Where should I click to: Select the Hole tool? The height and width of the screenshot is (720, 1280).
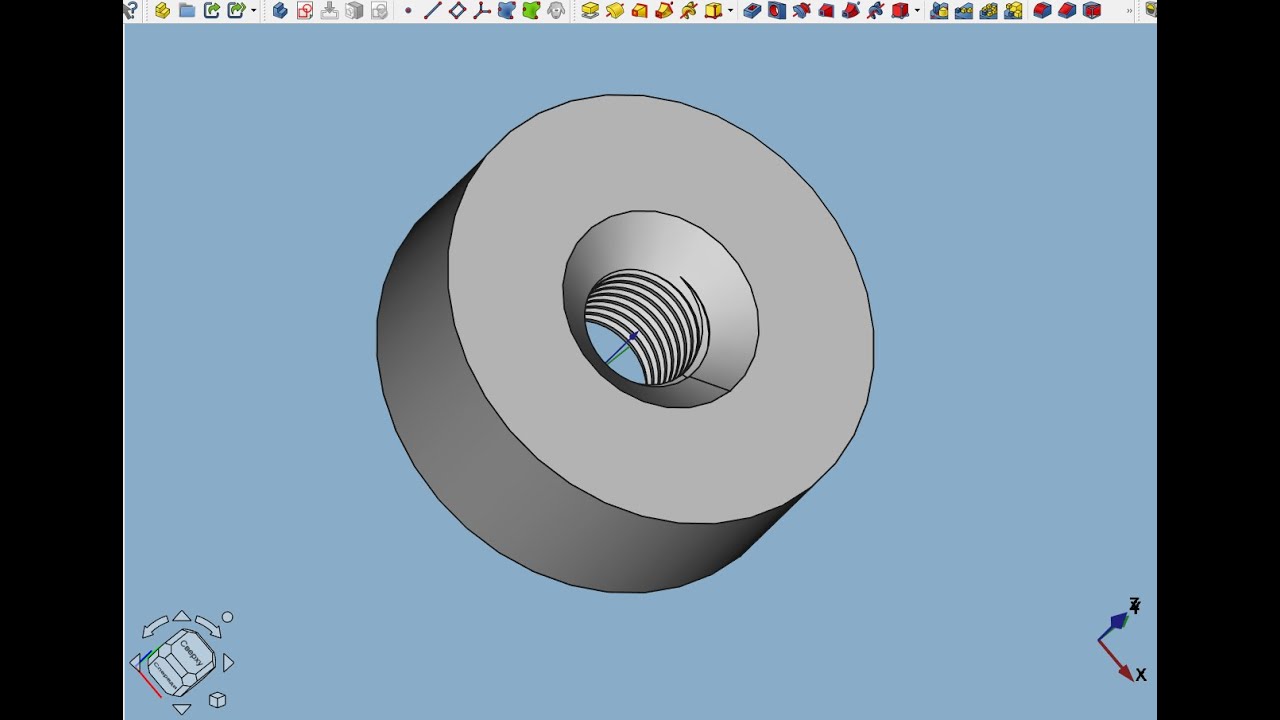tap(777, 10)
